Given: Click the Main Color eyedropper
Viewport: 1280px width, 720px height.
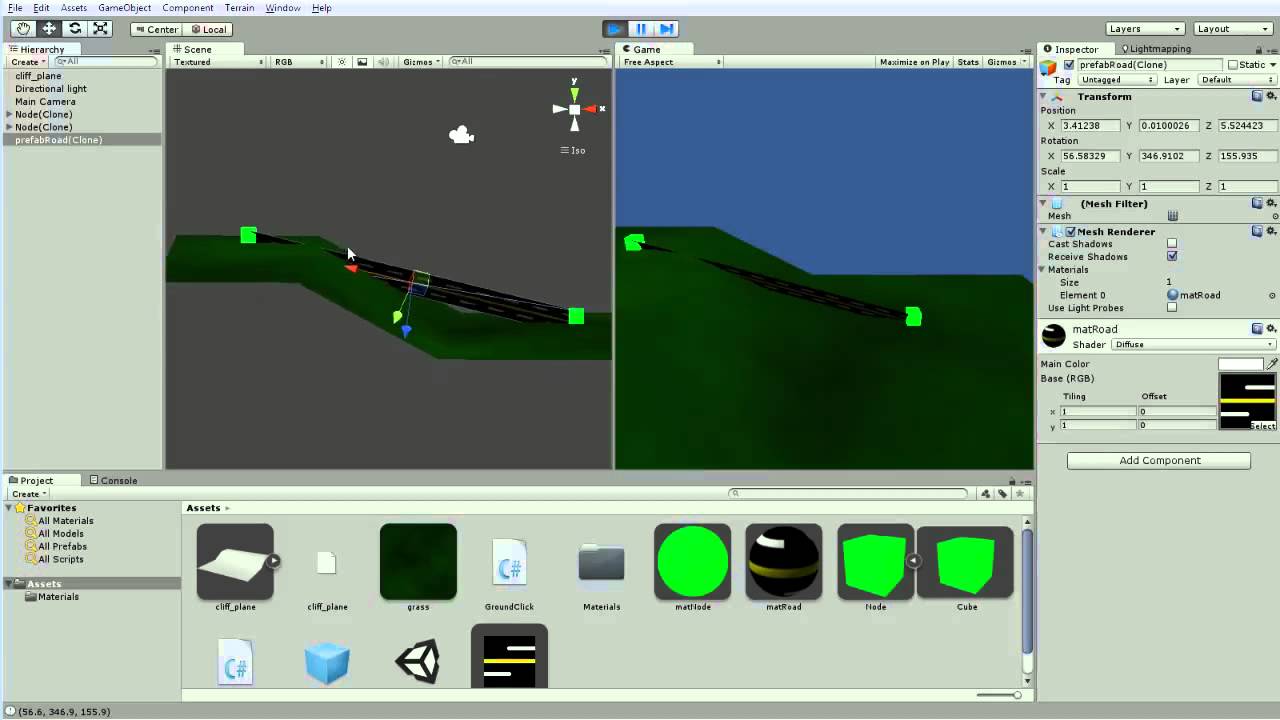Looking at the screenshot, I should point(1272,364).
